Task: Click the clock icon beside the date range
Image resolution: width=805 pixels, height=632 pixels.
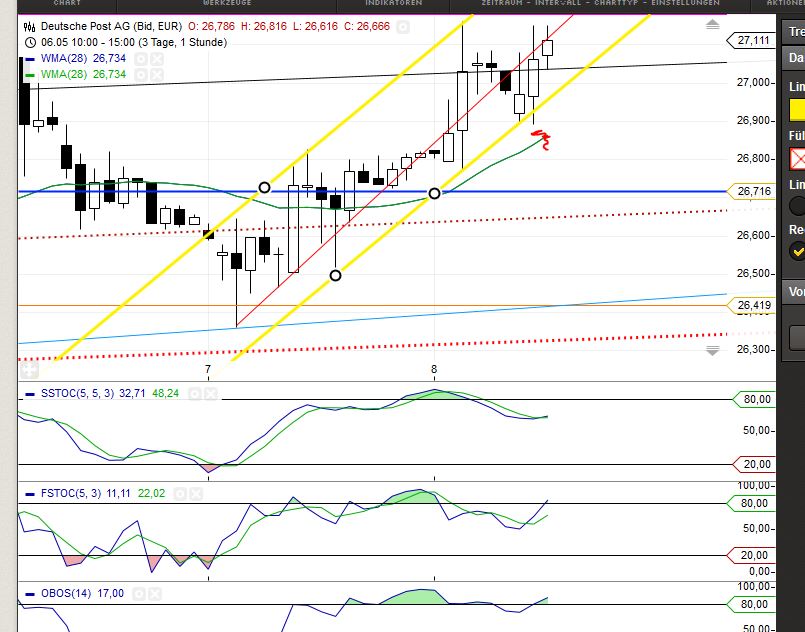Action: pos(30,42)
